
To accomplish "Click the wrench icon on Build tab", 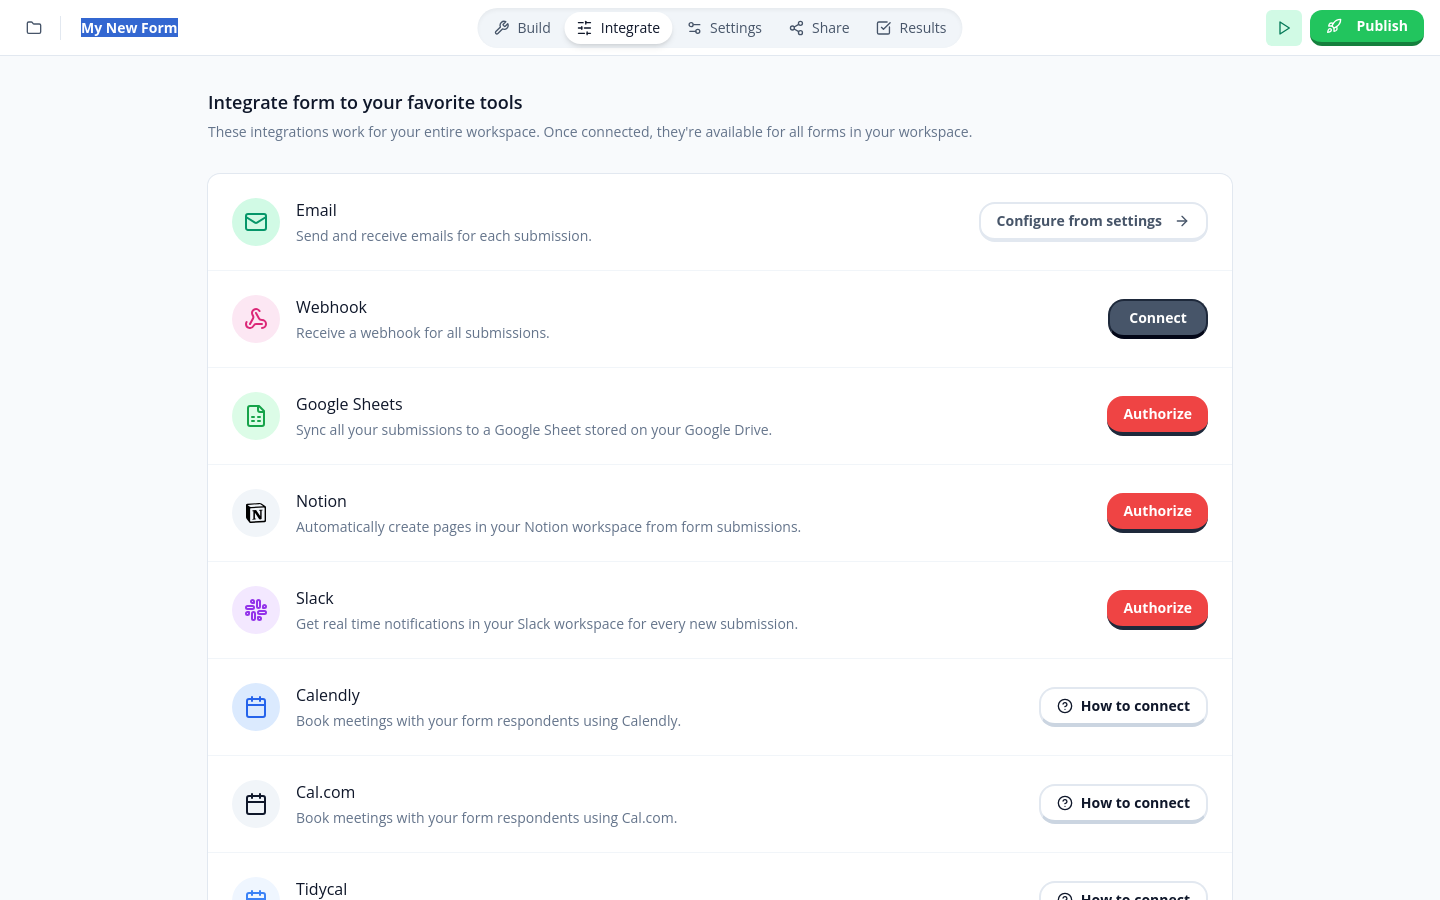I will click(502, 28).
